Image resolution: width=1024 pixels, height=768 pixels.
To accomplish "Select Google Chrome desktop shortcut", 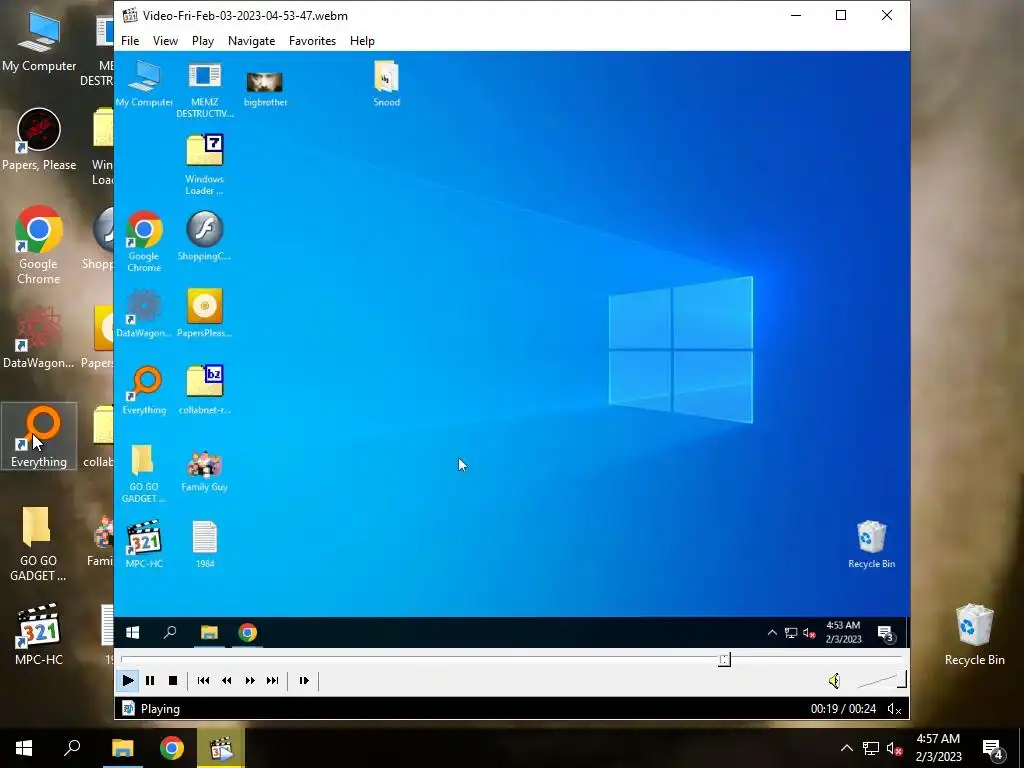I will 39,246.
